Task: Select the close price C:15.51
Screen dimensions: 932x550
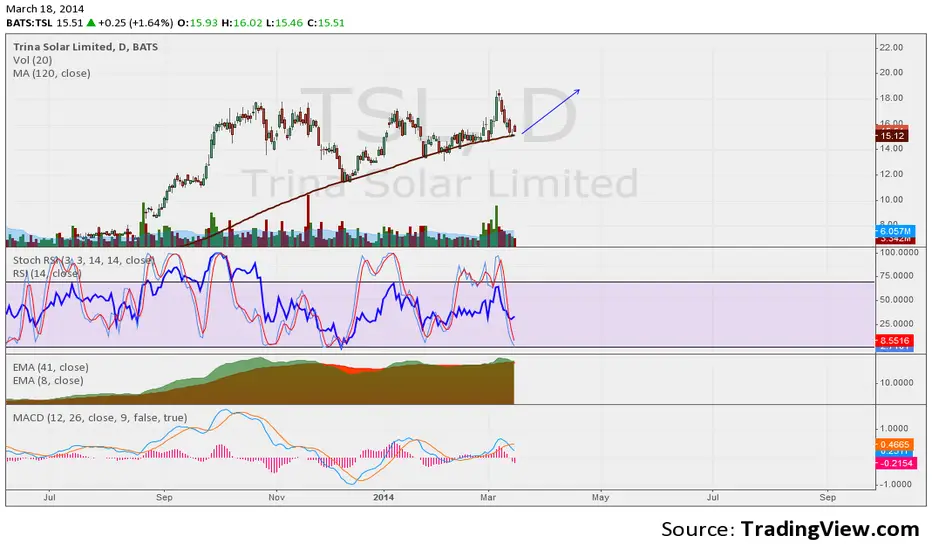Action: click(326, 23)
